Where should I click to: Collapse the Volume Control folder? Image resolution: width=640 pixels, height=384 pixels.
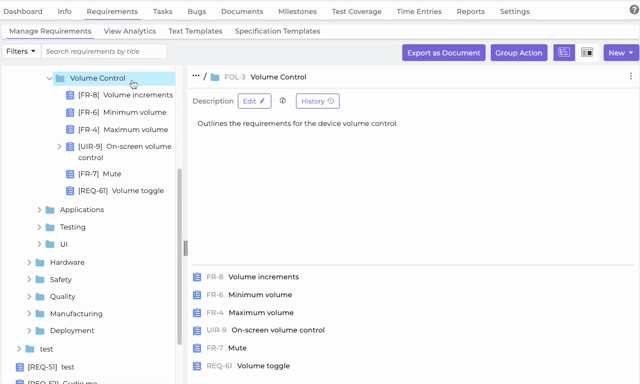[x=49, y=78]
